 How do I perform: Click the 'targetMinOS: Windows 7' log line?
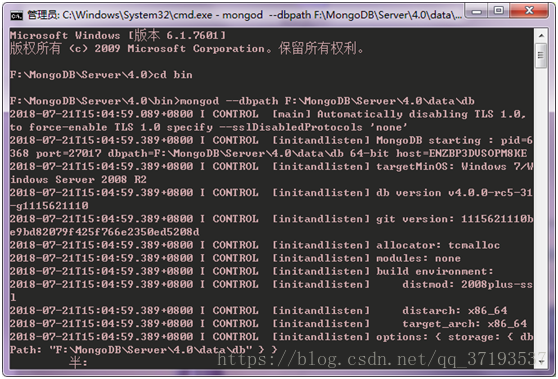pyautogui.click(x=271, y=167)
